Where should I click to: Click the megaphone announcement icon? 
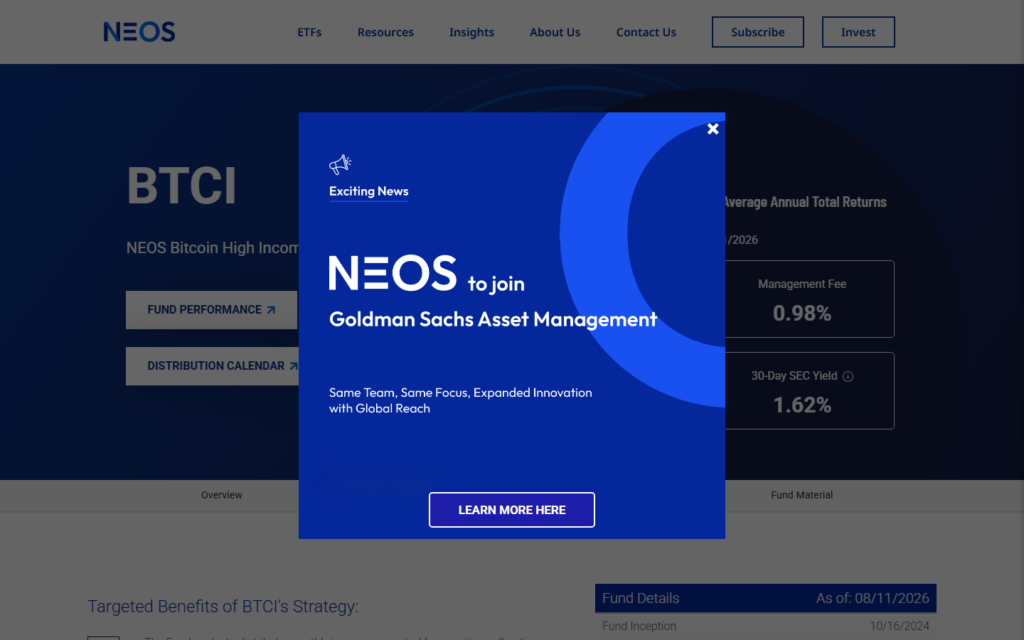pos(340,165)
